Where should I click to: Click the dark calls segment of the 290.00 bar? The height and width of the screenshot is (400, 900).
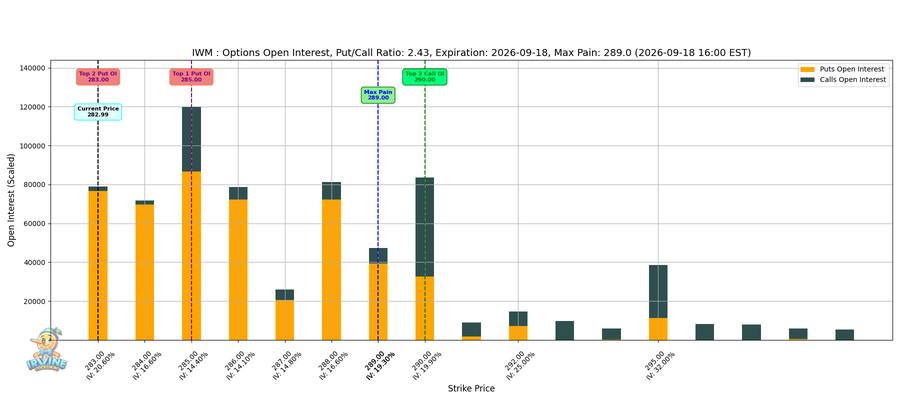tap(425, 227)
